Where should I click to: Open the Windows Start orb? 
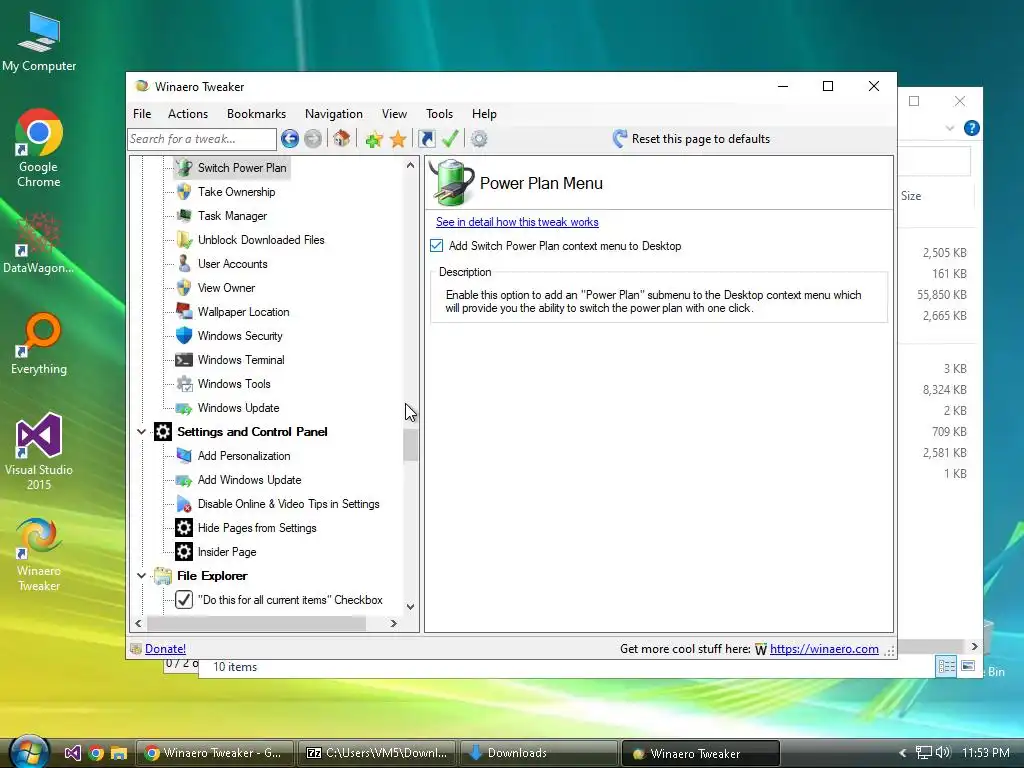click(x=28, y=752)
